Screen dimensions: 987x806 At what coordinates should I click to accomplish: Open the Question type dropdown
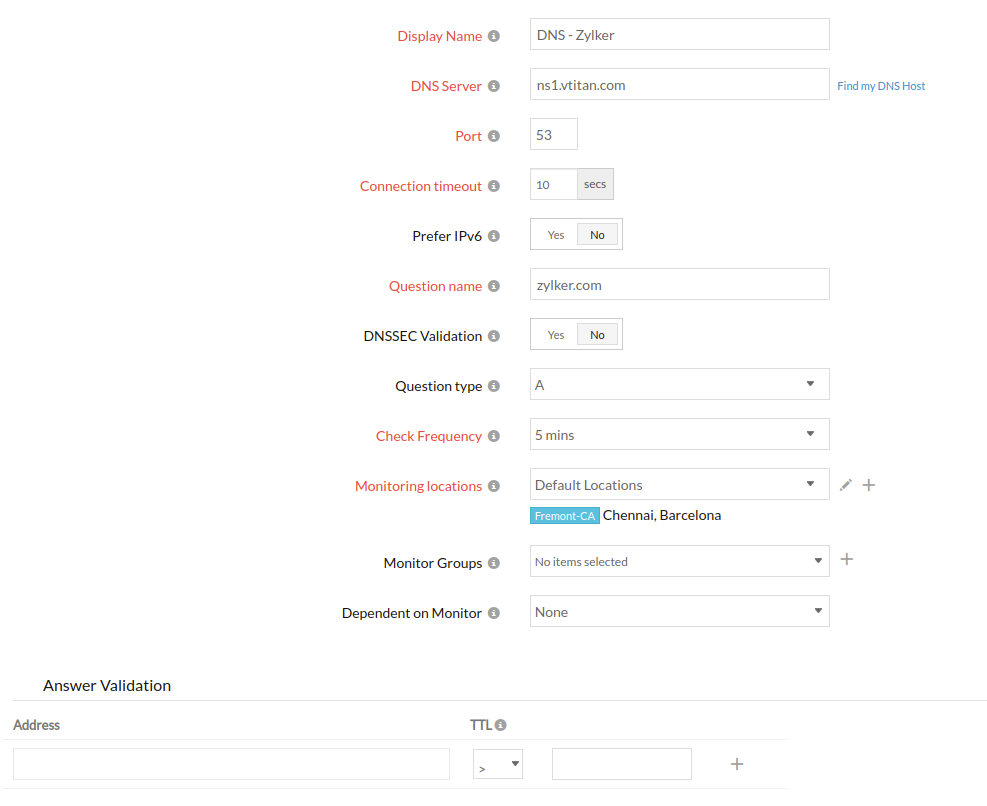[x=679, y=384]
